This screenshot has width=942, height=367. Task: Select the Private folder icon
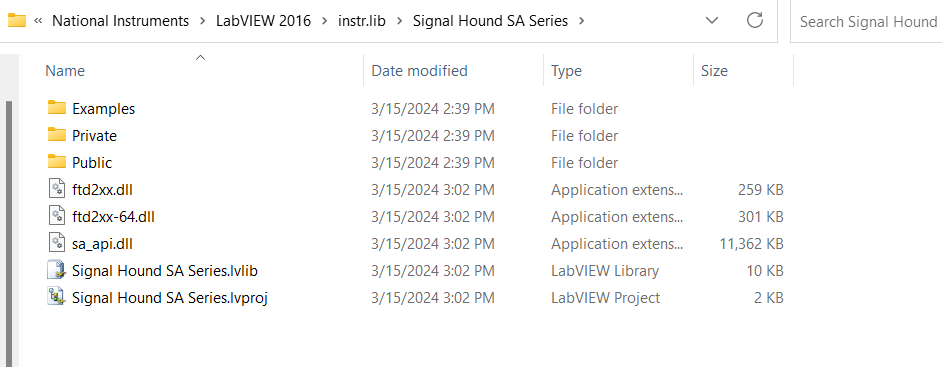point(56,135)
